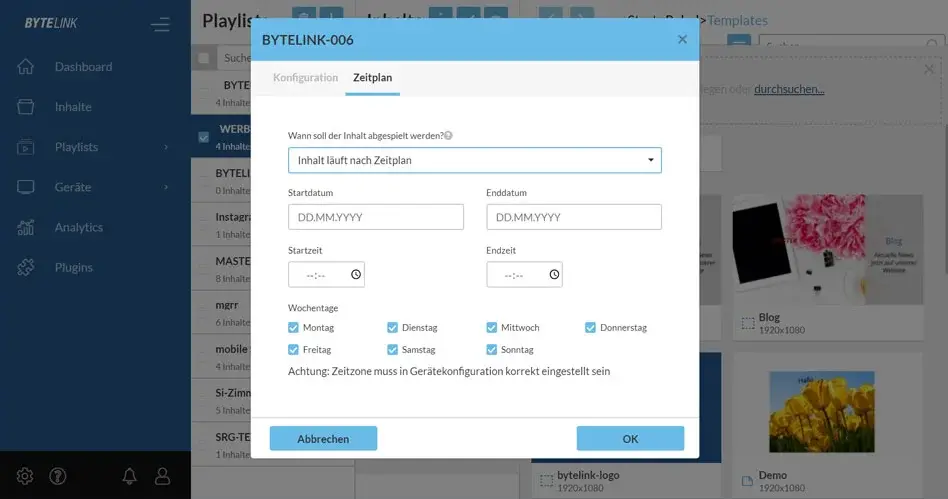Toggle the Dienstag checkbox

click(x=392, y=328)
